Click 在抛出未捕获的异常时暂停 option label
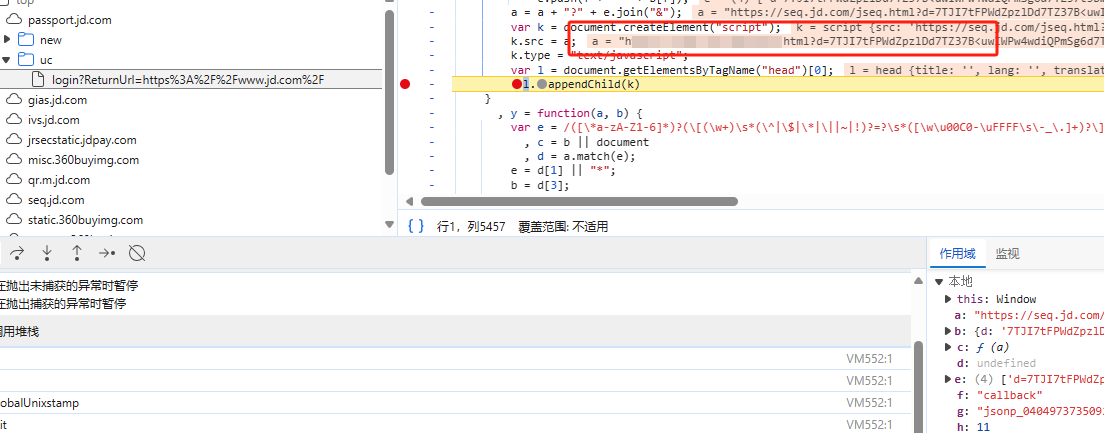The height and width of the screenshot is (433, 1104). (x=68, y=286)
